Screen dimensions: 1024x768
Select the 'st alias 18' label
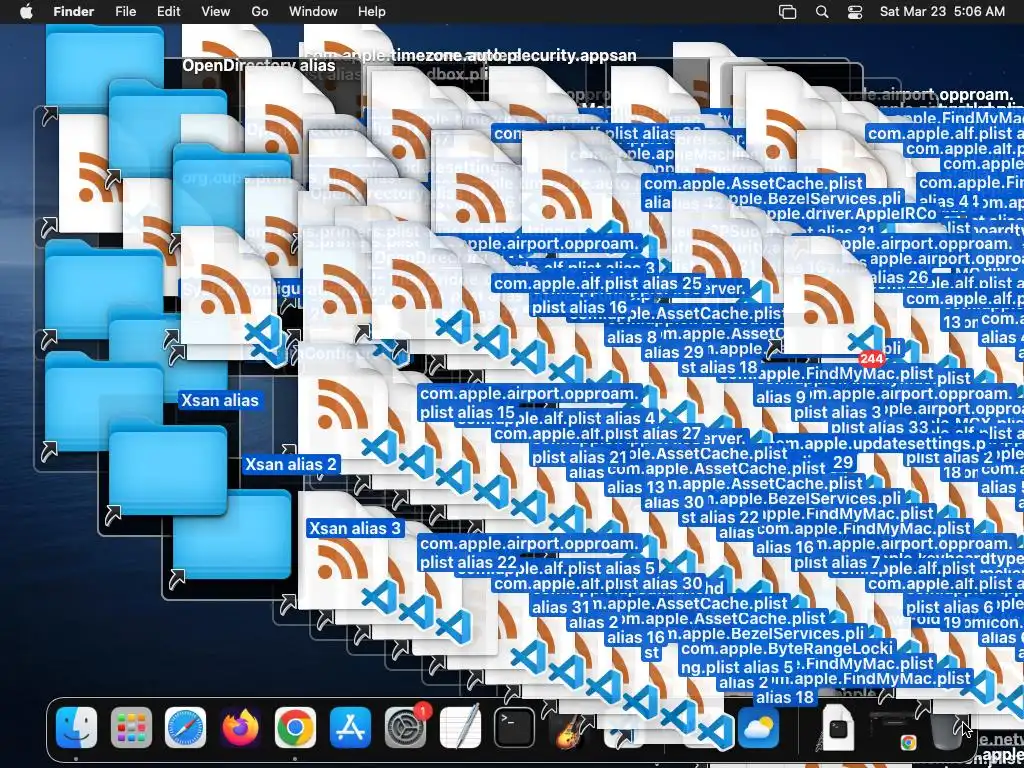coord(718,368)
